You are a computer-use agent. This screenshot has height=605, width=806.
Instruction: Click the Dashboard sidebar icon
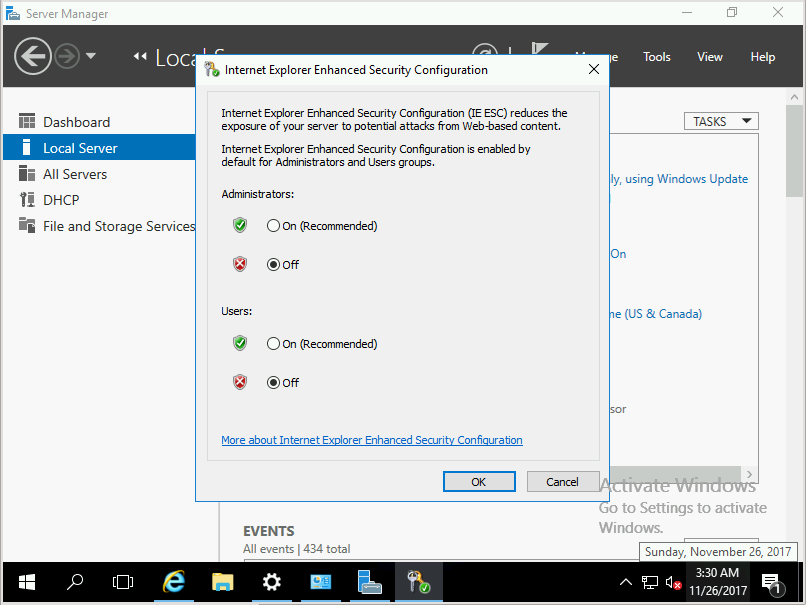27,121
